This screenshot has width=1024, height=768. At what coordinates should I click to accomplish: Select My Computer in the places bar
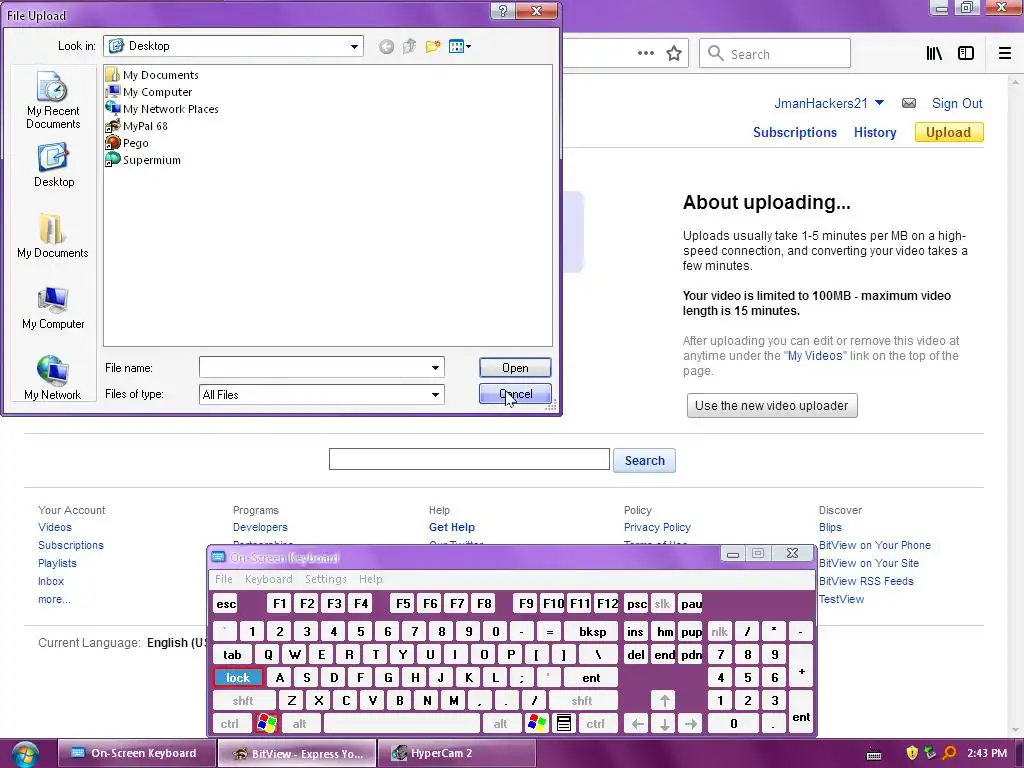(x=53, y=308)
